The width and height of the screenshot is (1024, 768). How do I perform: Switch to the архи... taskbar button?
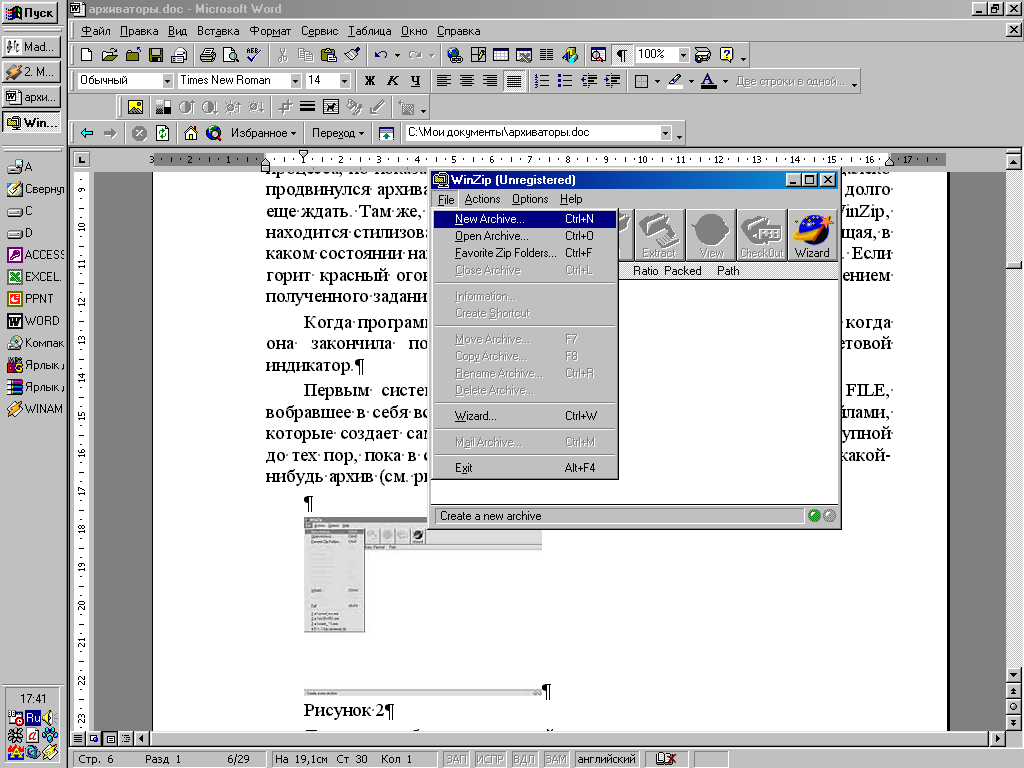[x=31, y=97]
